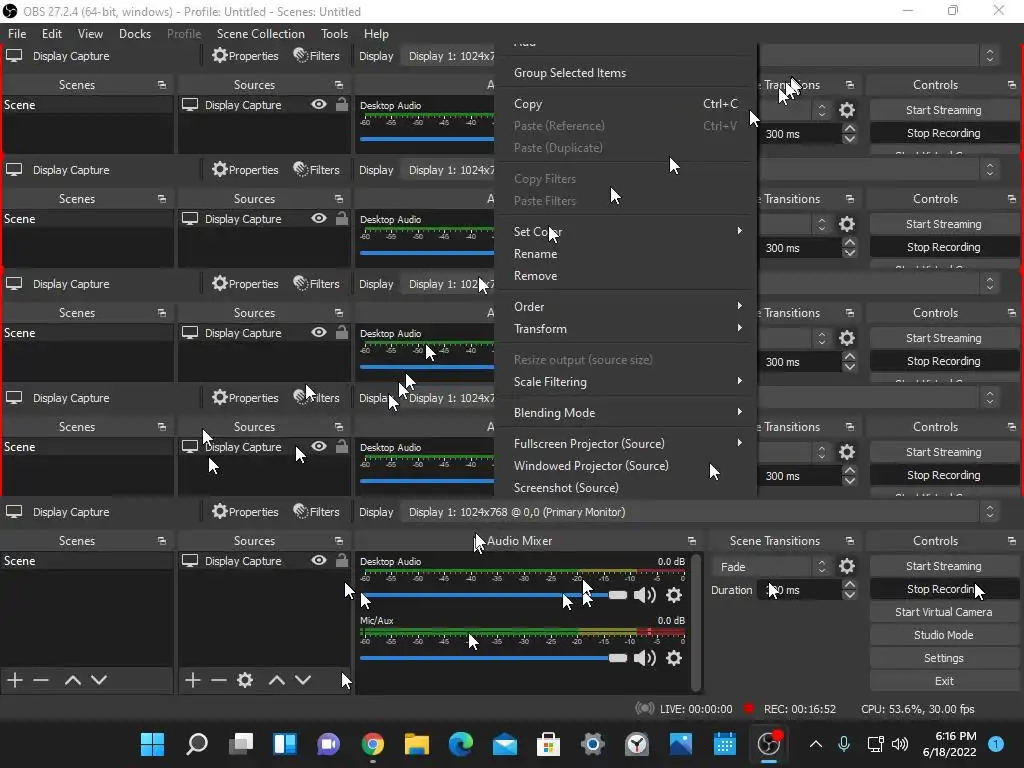Move the scene down in the Scenes list toolbar
Image resolution: width=1024 pixels, height=768 pixels.
99,680
